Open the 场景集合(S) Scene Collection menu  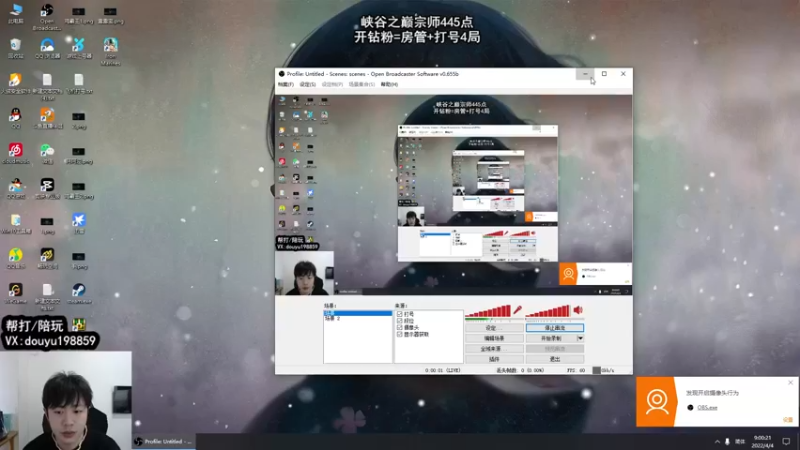point(361,84)
